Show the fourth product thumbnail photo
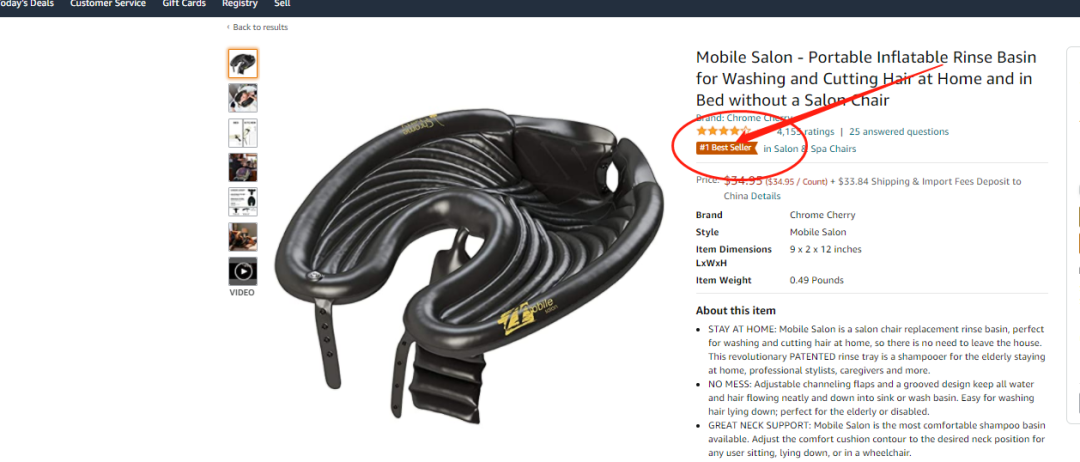Screen dimensions: 1080x462 coord(243,167)
